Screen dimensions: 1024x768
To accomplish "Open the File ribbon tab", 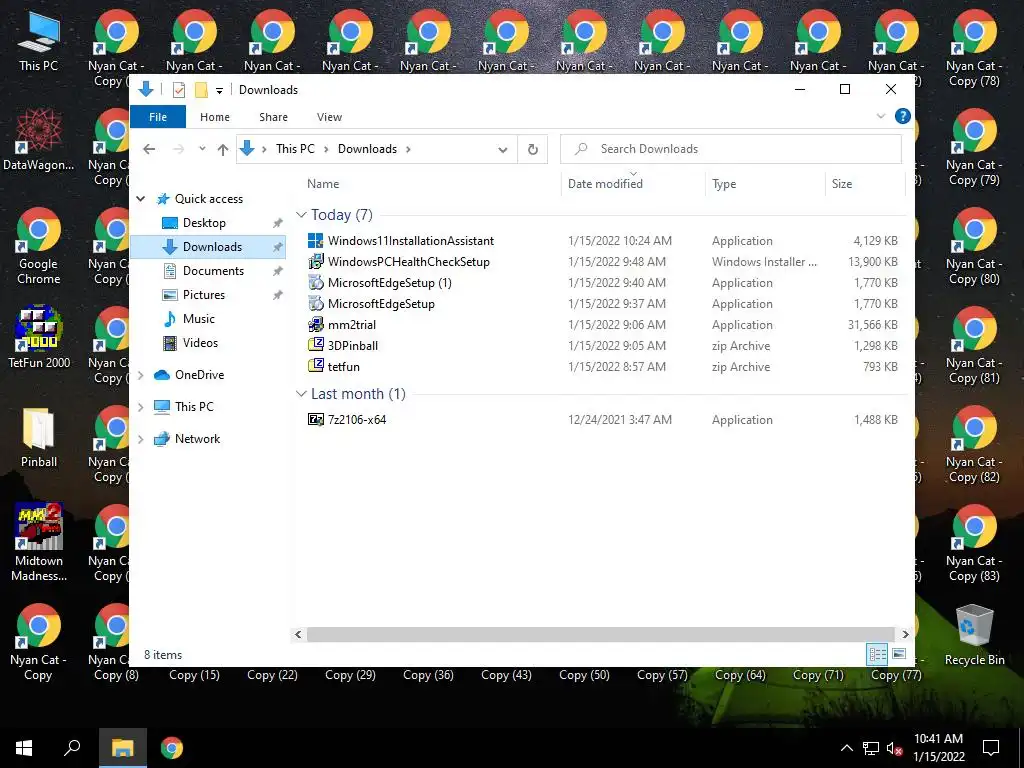I will tap(158, 117).
